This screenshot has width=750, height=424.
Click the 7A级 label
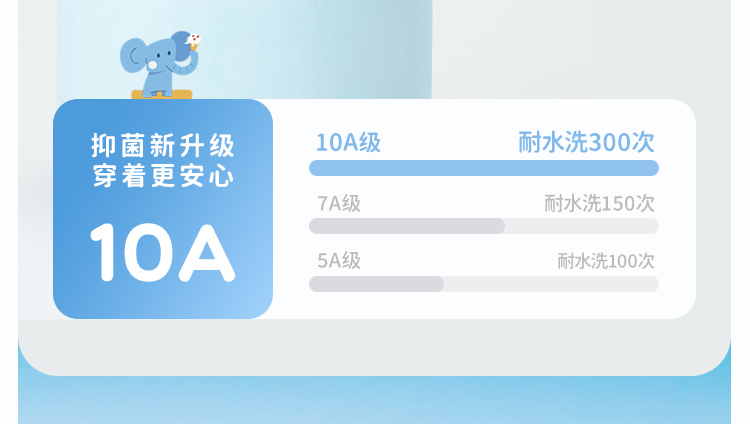(339, 204)
